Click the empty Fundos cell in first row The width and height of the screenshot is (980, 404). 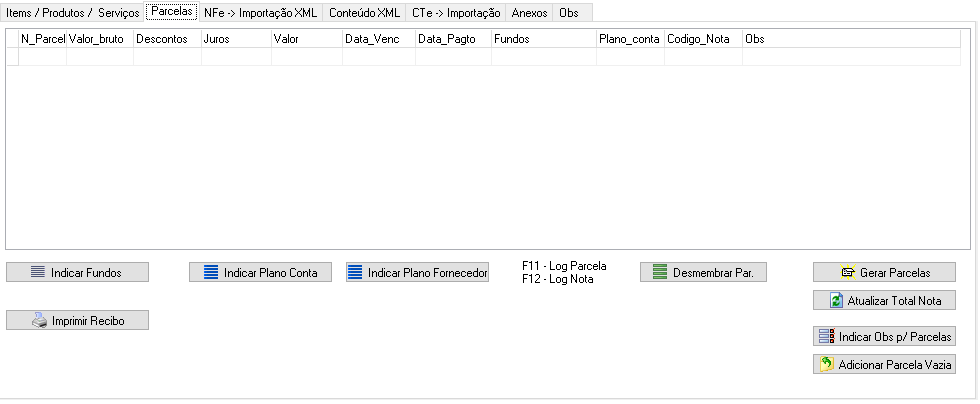point(543,57)
